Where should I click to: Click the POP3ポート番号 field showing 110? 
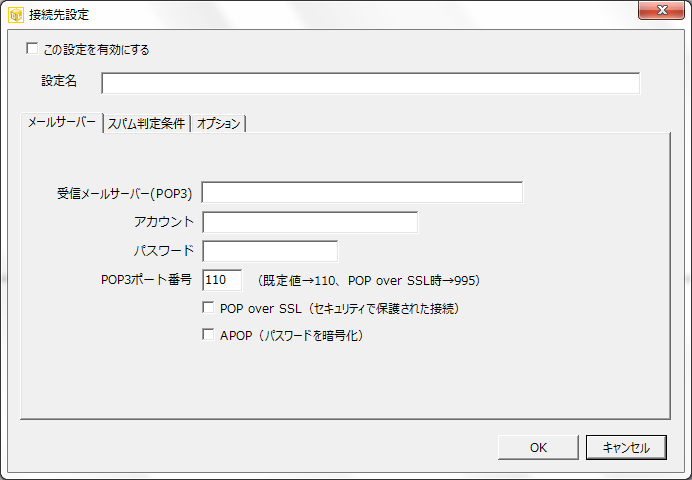[x=222, y=280]
